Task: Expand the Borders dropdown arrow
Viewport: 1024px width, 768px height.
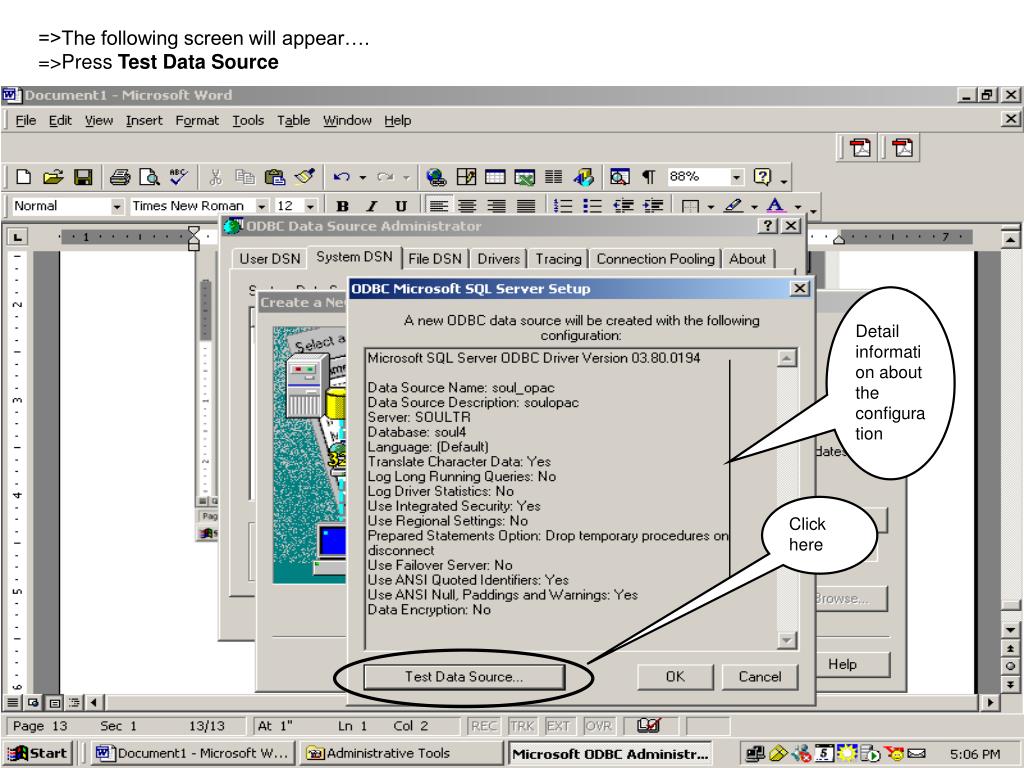Action: coord(711,207)
